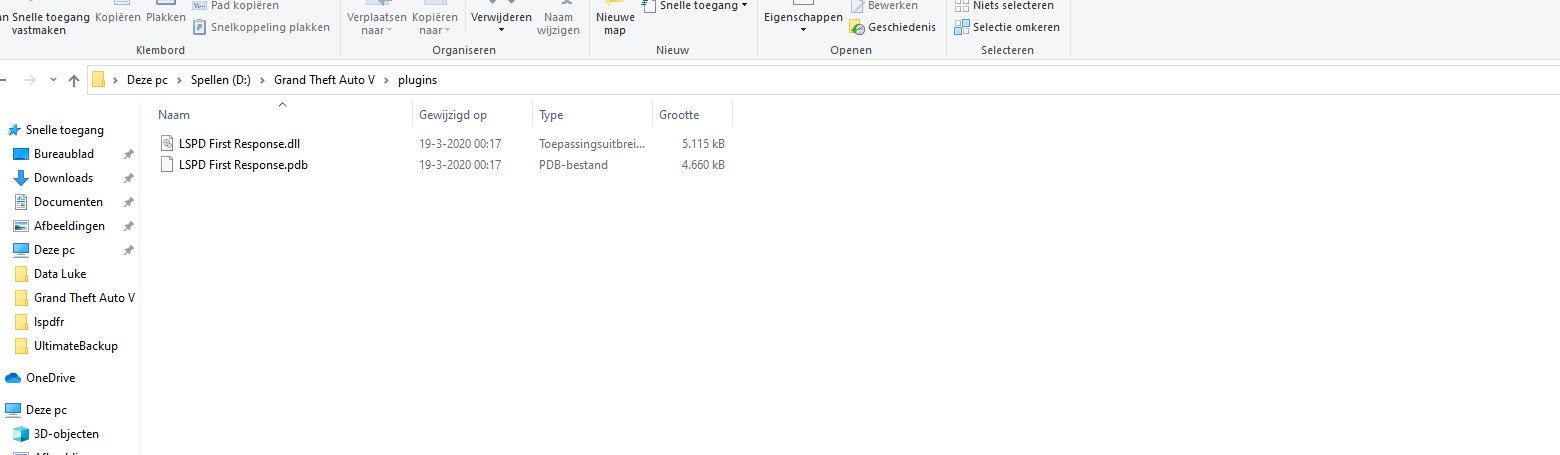Open UltimateBackup folder in navigation pane
1560x455 pixels.
(75, 346)
